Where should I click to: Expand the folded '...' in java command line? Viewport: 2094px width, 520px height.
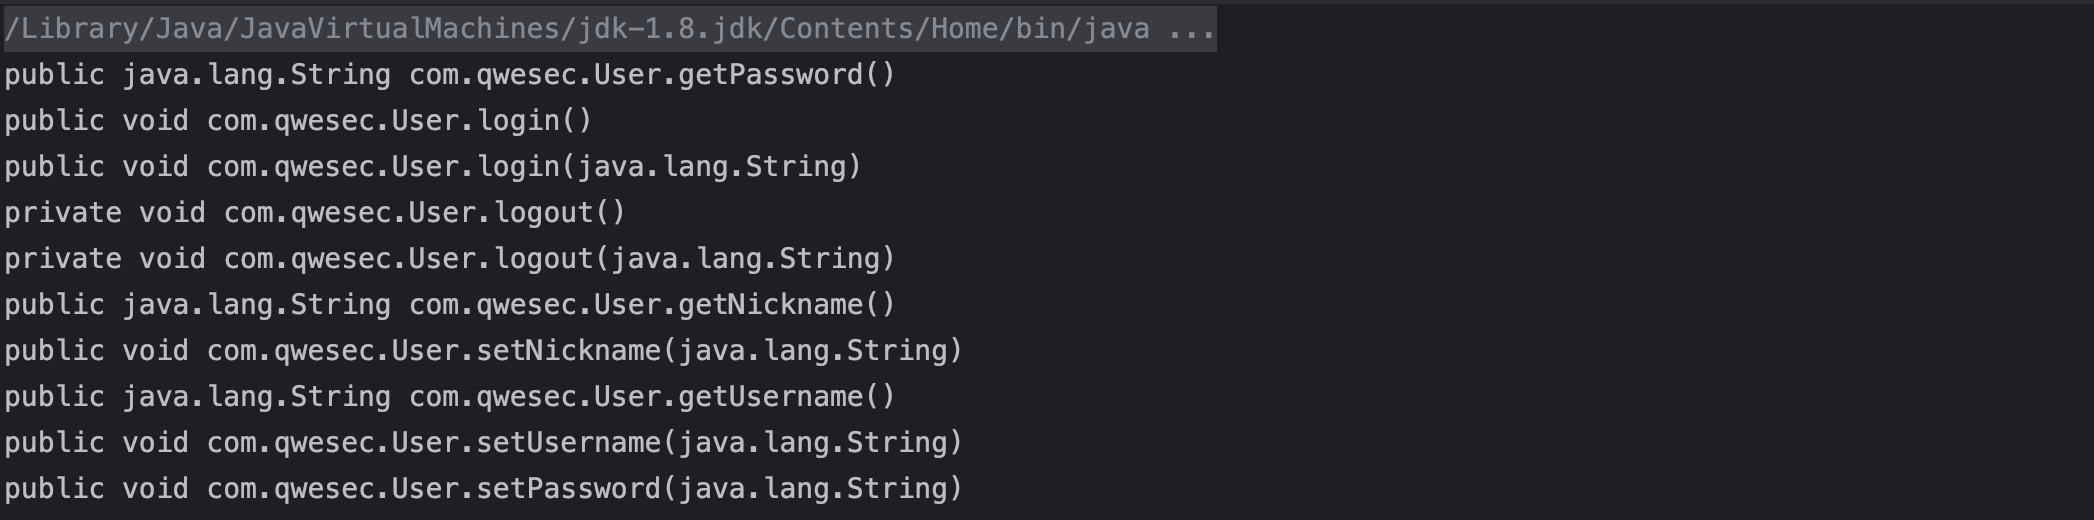(x=1191, y=29)
